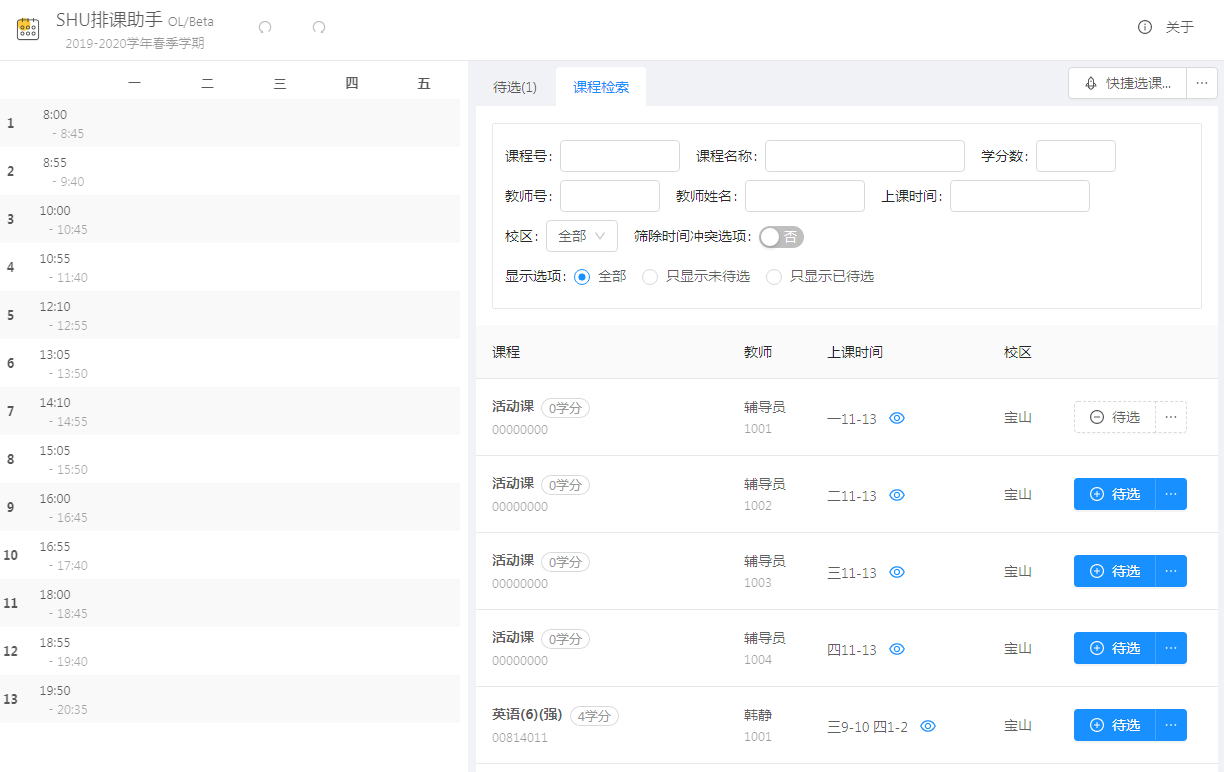Click the undo arrow icon in header
This screenshot has width=1224, height=772.
coord(265,28)
